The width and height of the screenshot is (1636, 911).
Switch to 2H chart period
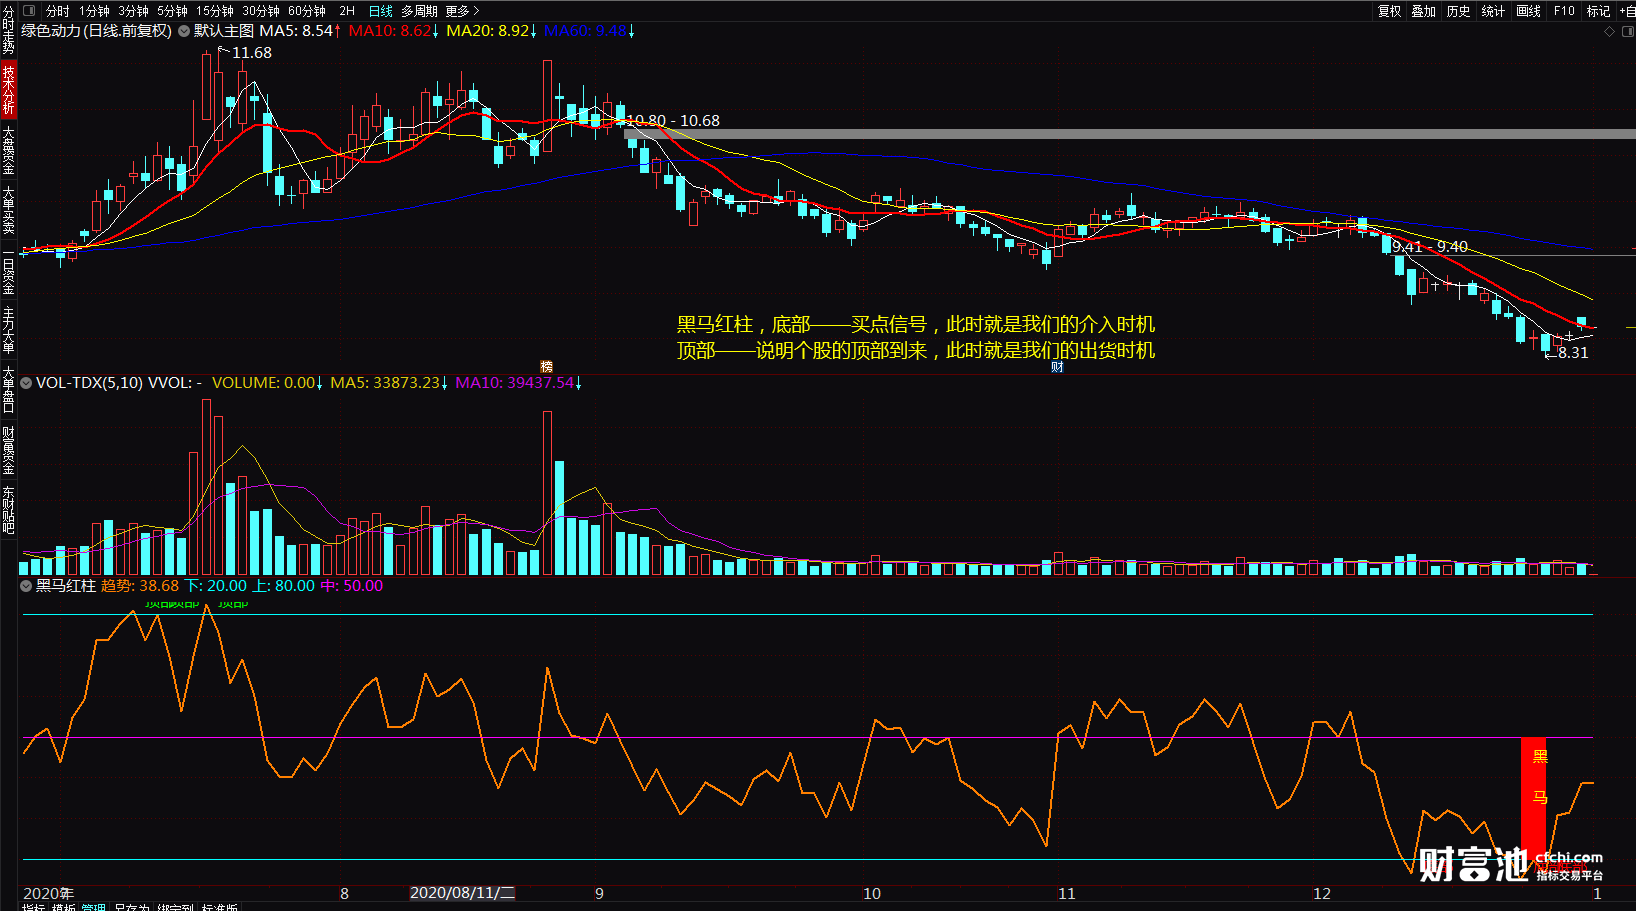click(347, 11)
